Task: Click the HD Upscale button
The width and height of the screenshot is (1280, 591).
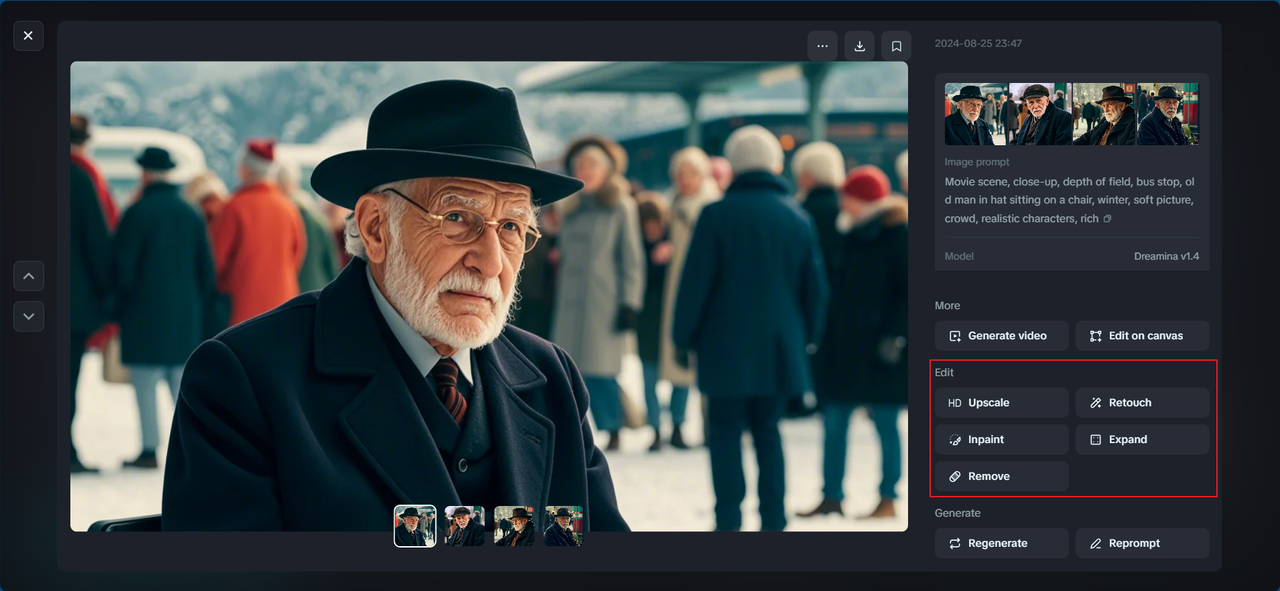Action: [x=1002, y=403]
